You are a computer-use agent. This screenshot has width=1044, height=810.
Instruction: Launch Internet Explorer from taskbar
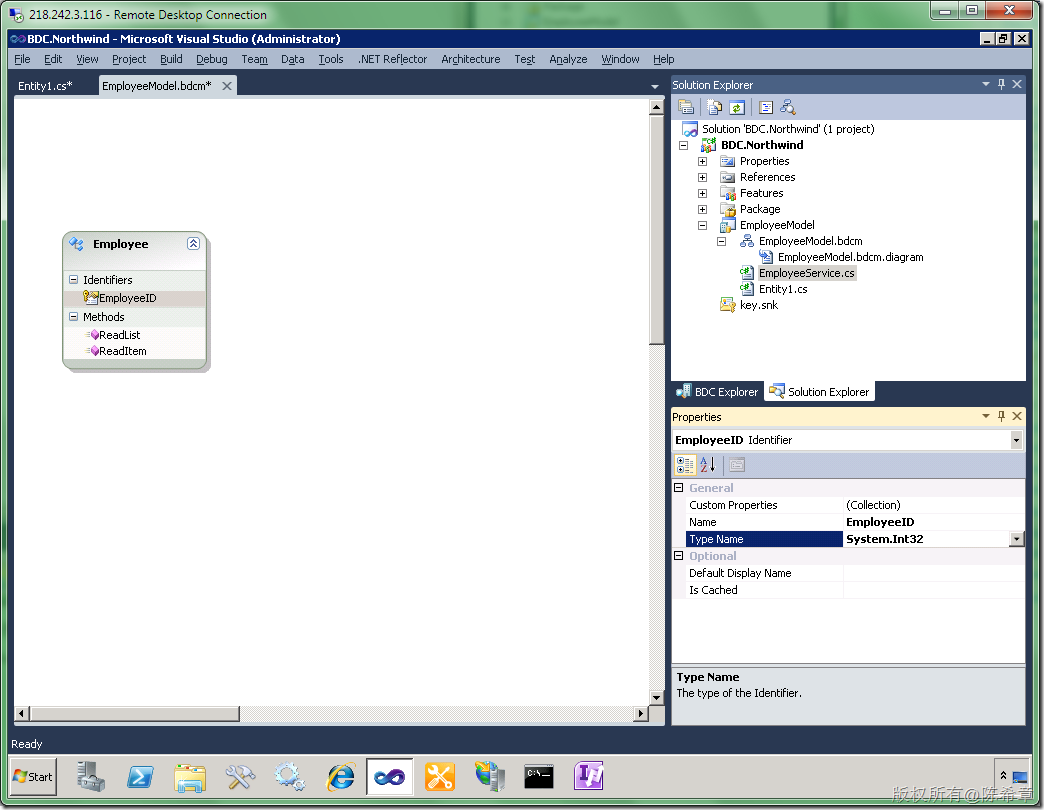pos(340,777)
